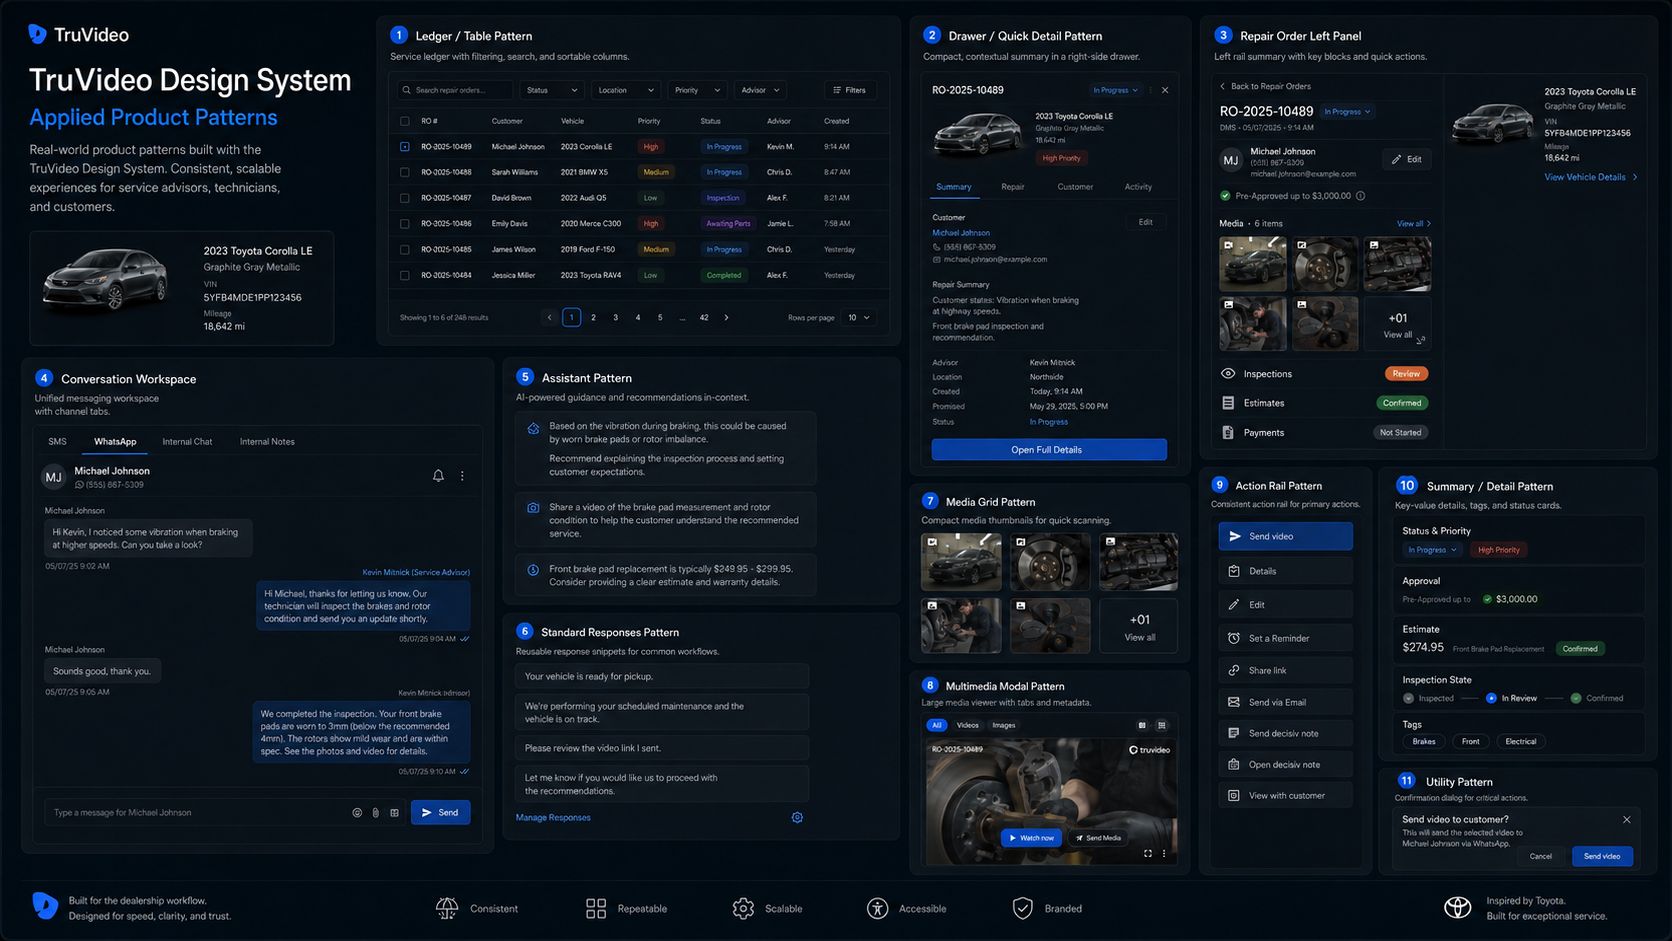1672x941 pixels.
Task: Open the Activity tab in the drawer
Action: click(1138, 187)
